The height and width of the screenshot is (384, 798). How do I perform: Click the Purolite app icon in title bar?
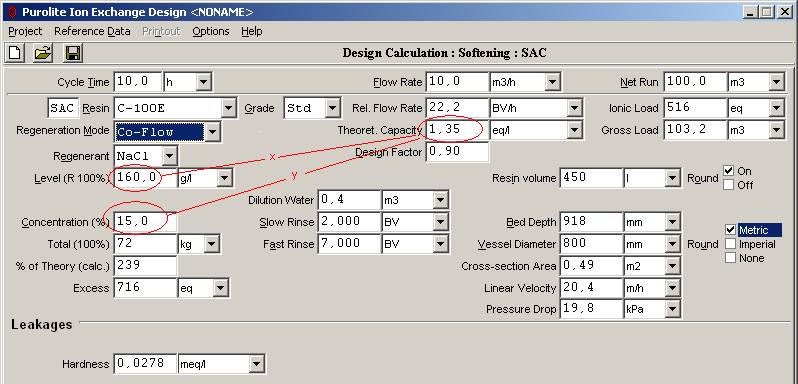click(x=12, y=12)
